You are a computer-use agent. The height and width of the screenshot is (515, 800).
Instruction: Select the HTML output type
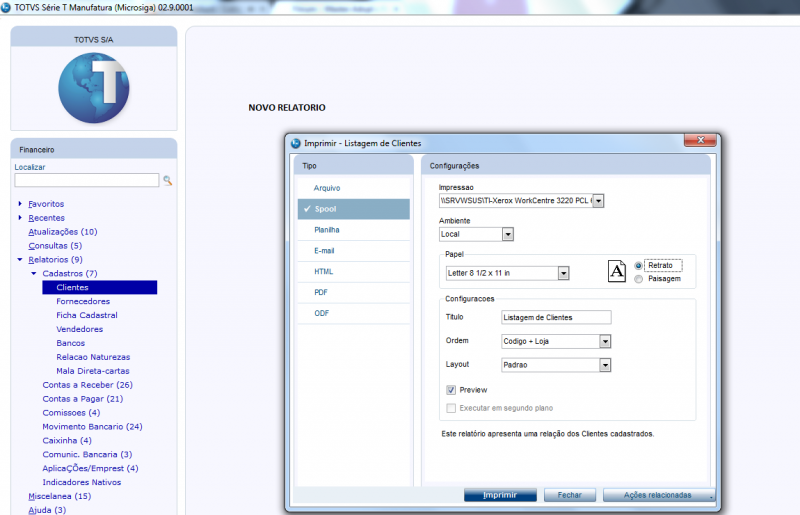354,272
